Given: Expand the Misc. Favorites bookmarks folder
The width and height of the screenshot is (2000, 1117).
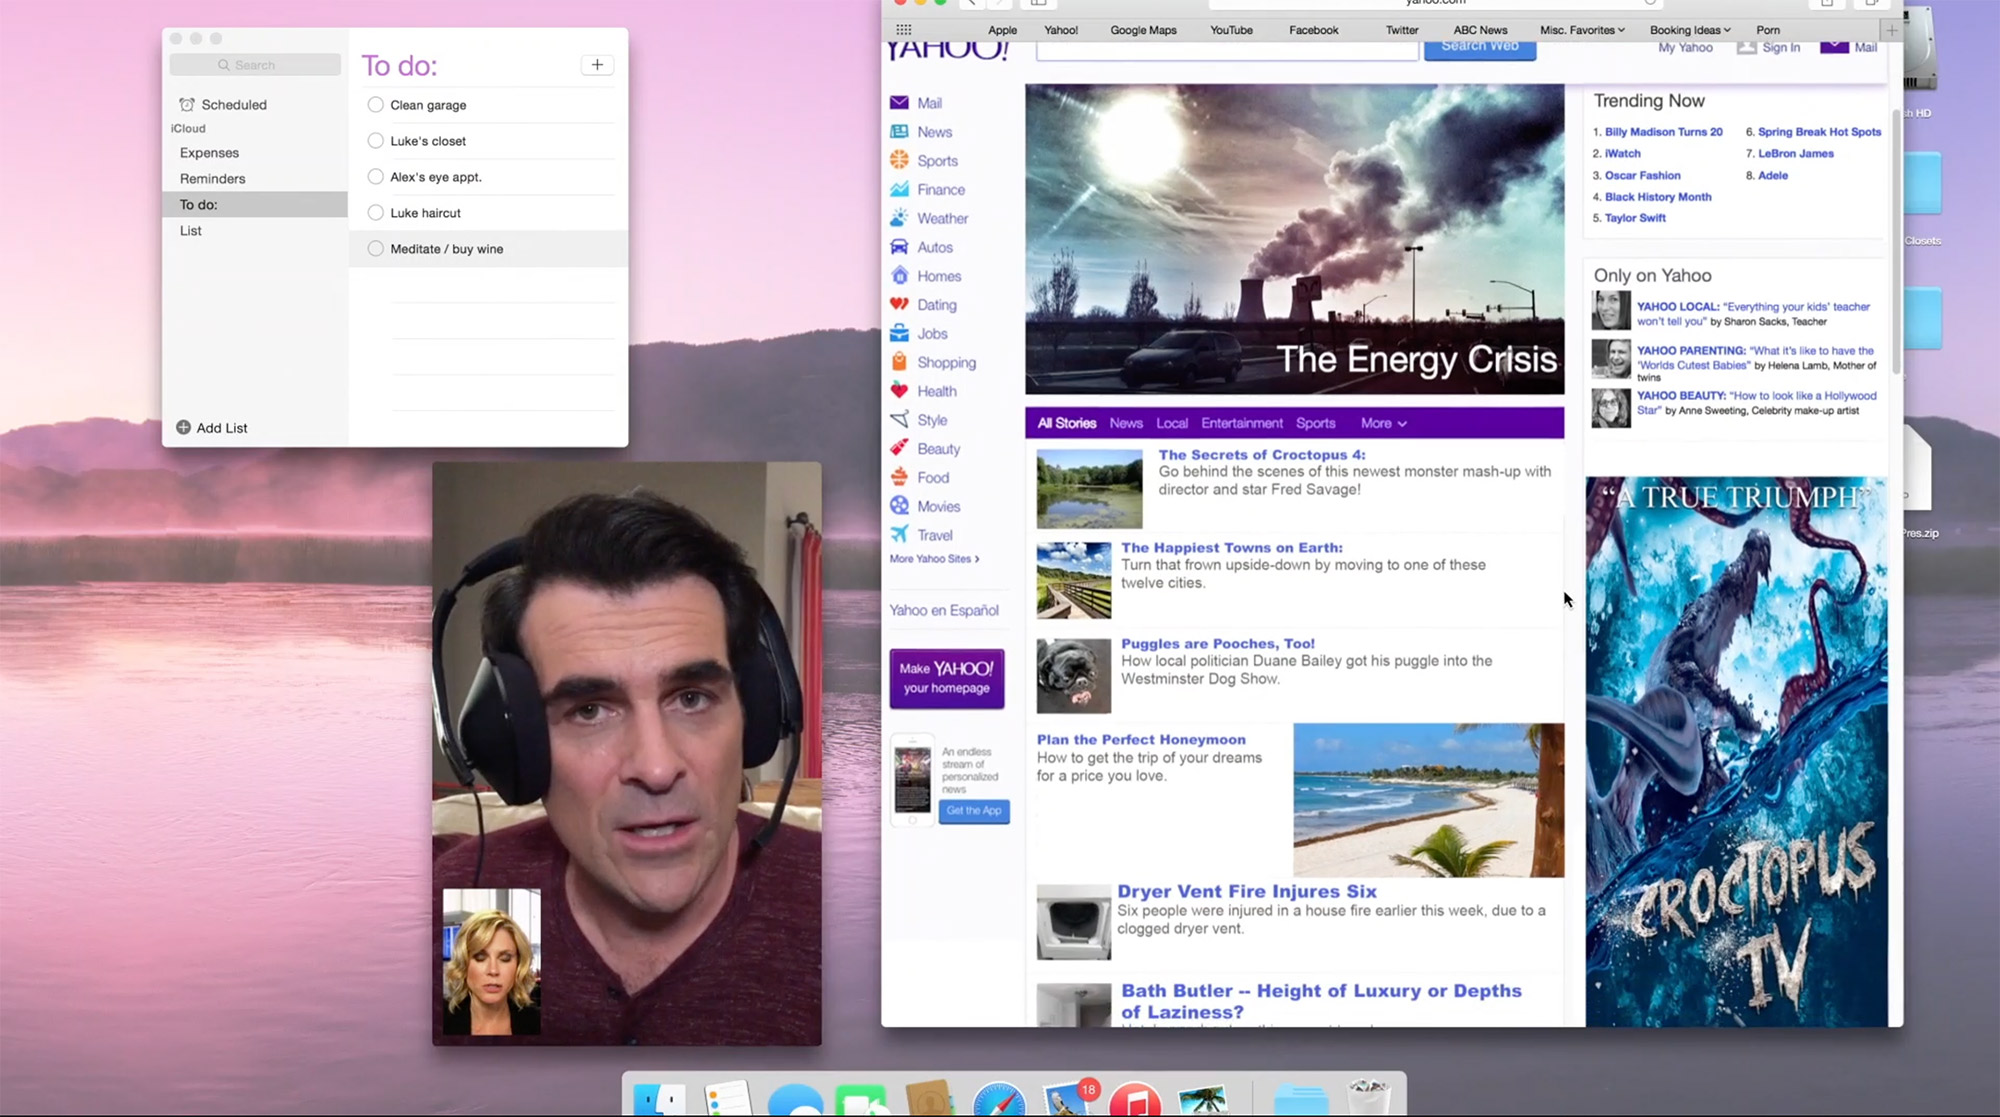Looking at the screenshot, I should (x=1582, y=30).
